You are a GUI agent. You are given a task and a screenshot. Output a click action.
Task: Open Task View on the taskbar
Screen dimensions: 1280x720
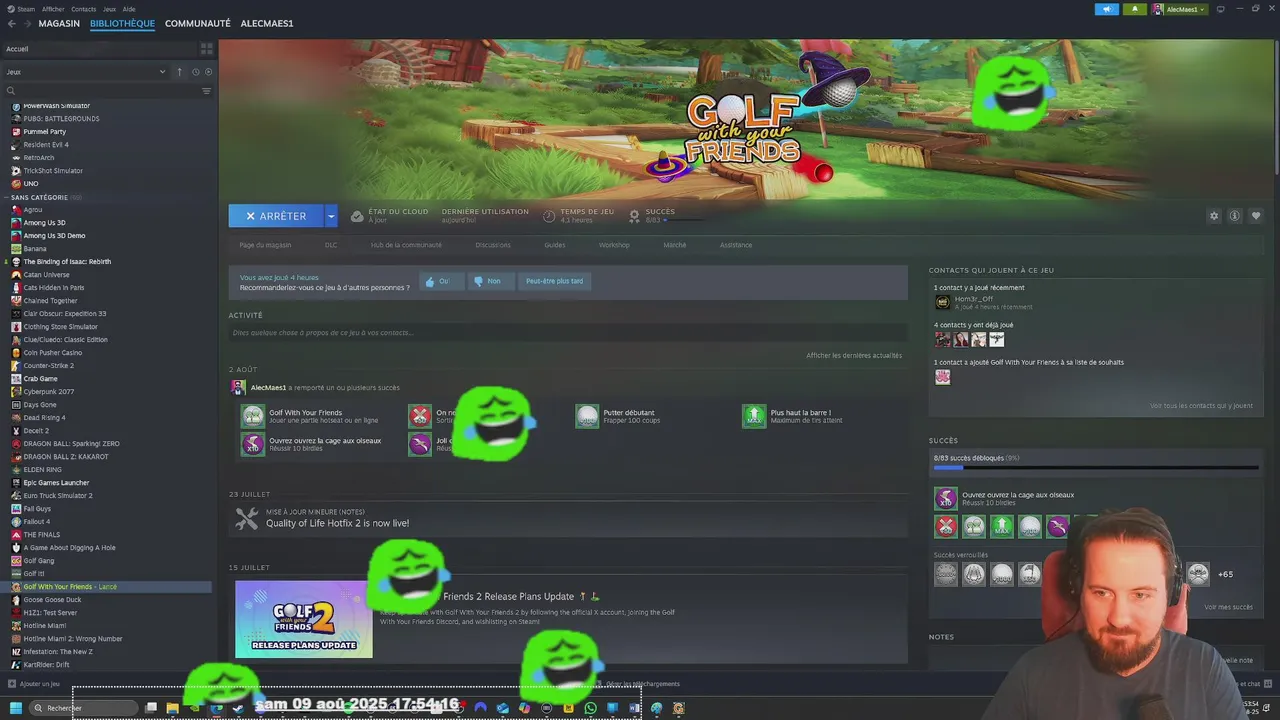[151, 708]
